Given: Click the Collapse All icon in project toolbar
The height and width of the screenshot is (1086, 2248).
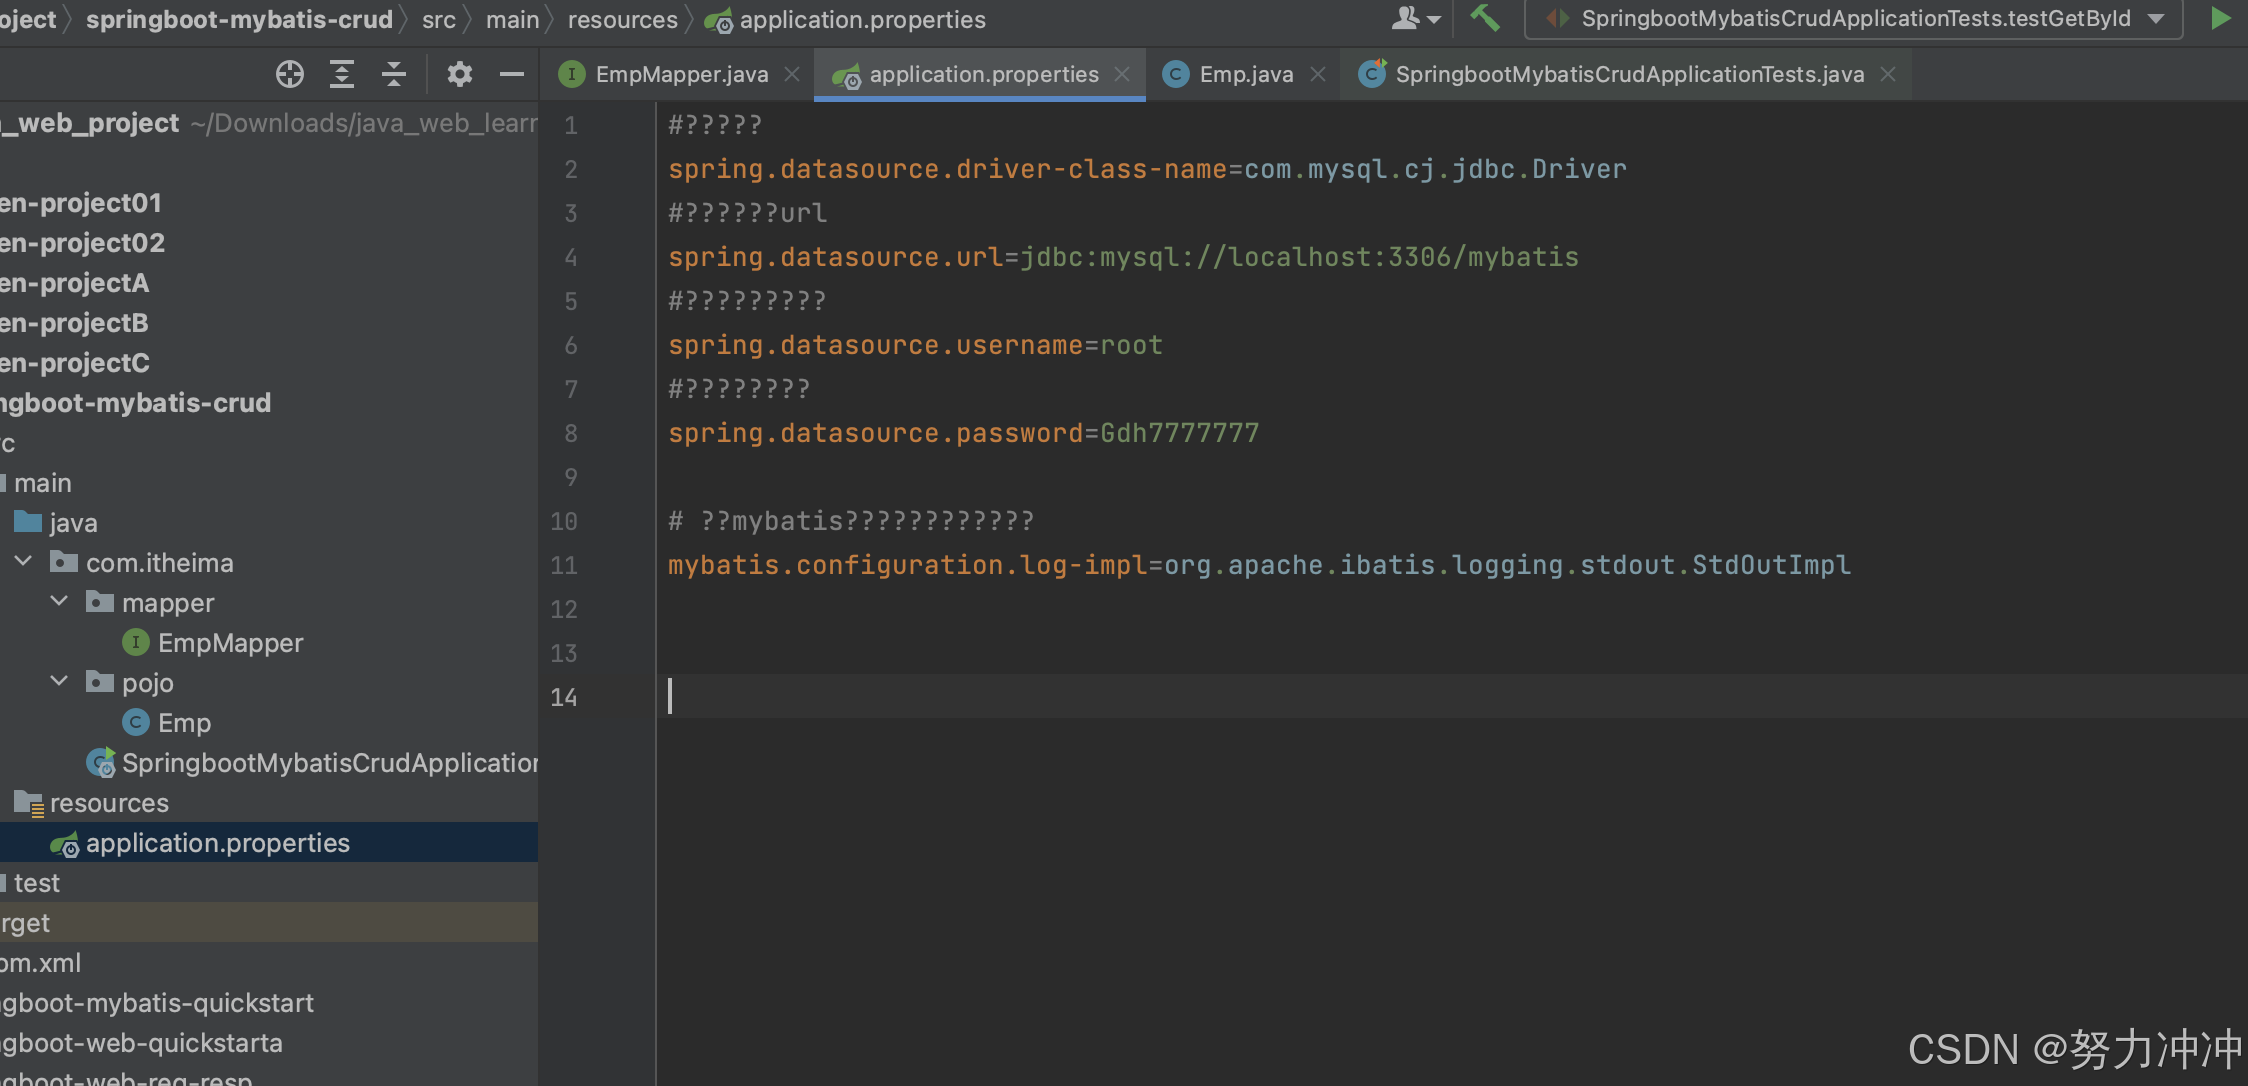Looking at the screenshot, I should 394,74.
